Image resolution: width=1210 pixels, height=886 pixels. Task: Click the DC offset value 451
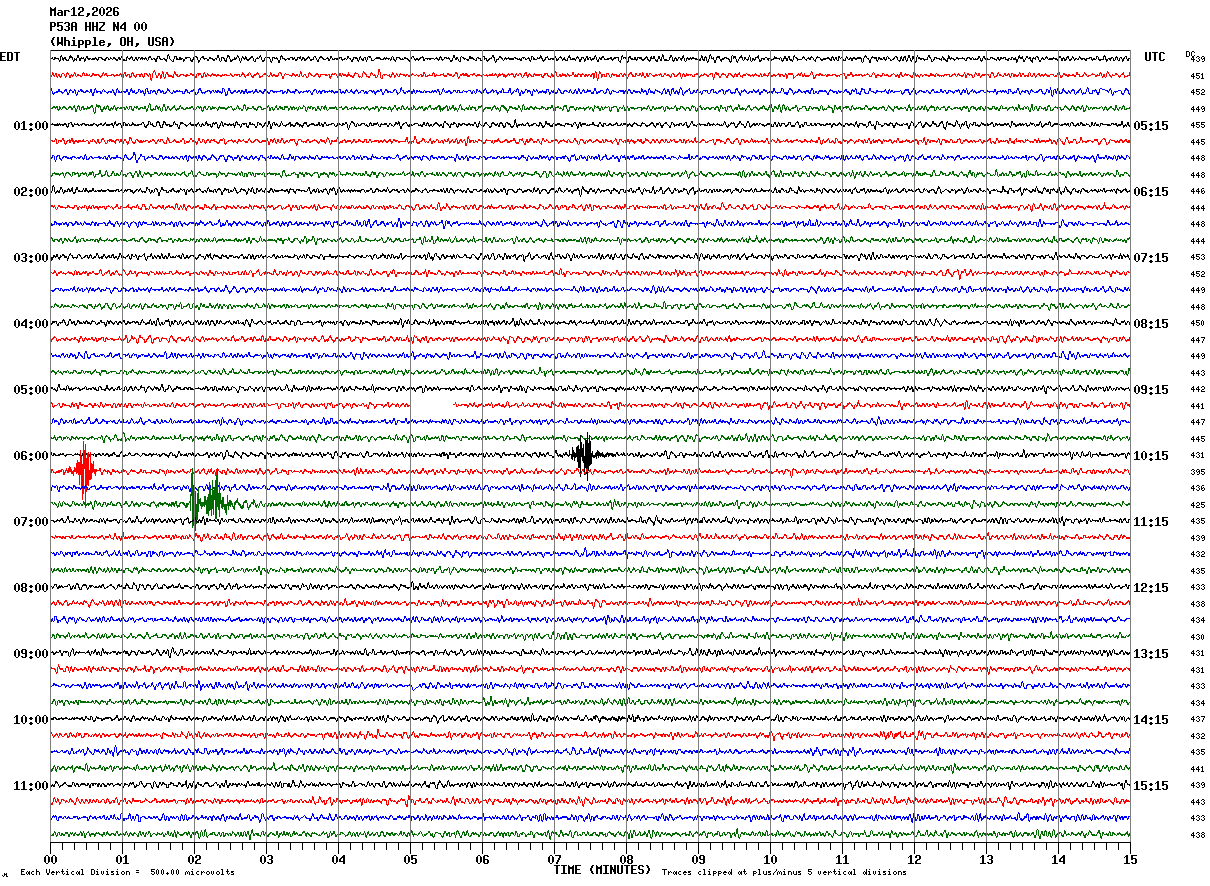tap(1197, 76)
